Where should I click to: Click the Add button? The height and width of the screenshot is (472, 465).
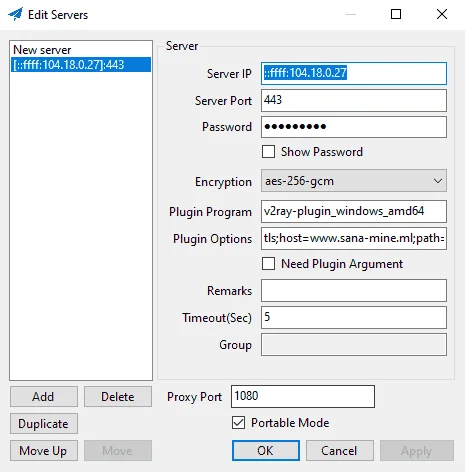[x=44, y=396]
